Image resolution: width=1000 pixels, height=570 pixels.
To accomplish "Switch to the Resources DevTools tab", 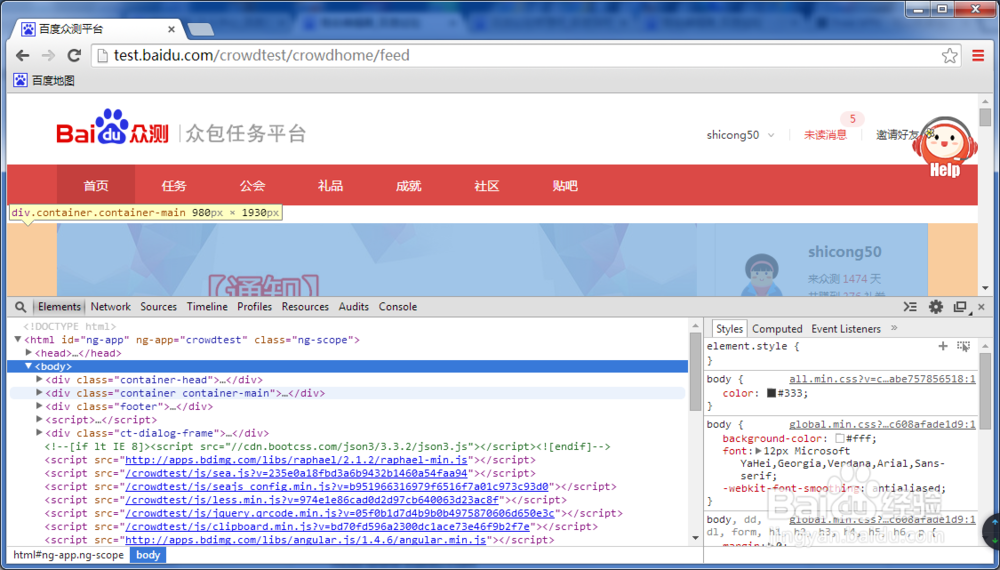I will point(305,307).
